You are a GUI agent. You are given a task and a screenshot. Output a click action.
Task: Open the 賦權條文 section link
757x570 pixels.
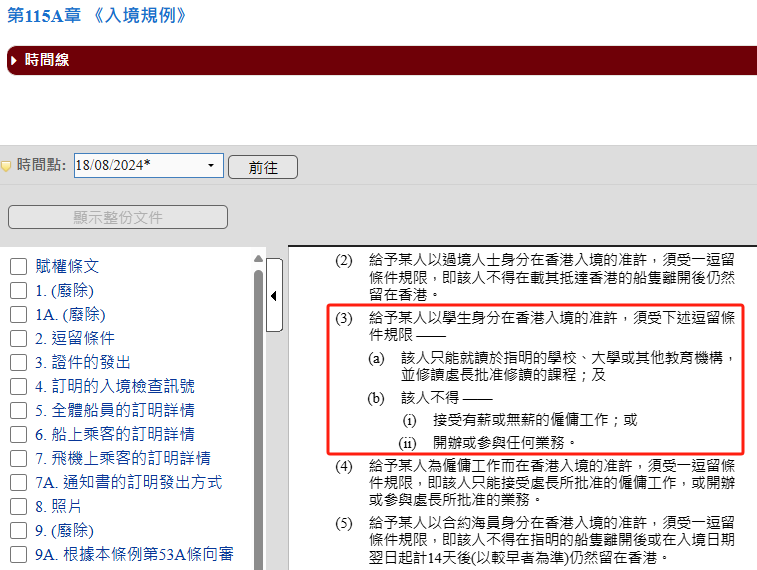pos(67,266)
